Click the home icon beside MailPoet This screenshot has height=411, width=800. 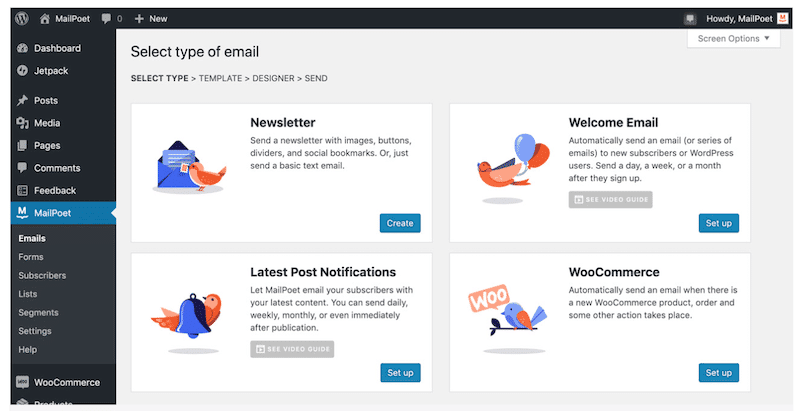[x=45, y=18]
